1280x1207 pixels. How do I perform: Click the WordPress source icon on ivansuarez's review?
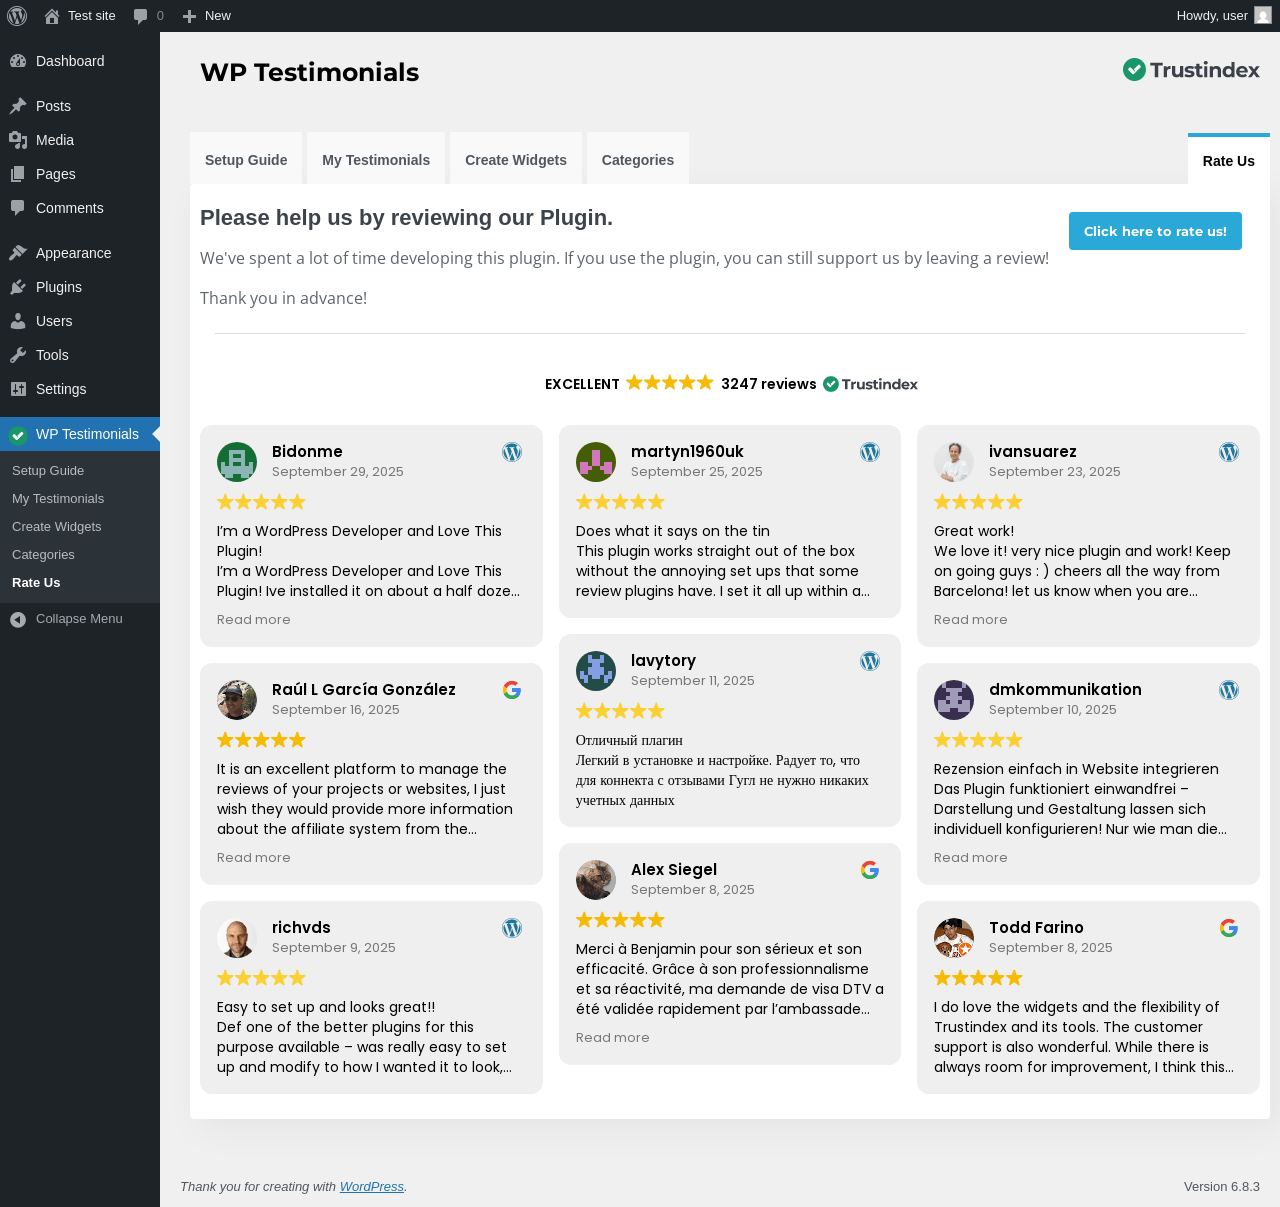(1229, 452)
